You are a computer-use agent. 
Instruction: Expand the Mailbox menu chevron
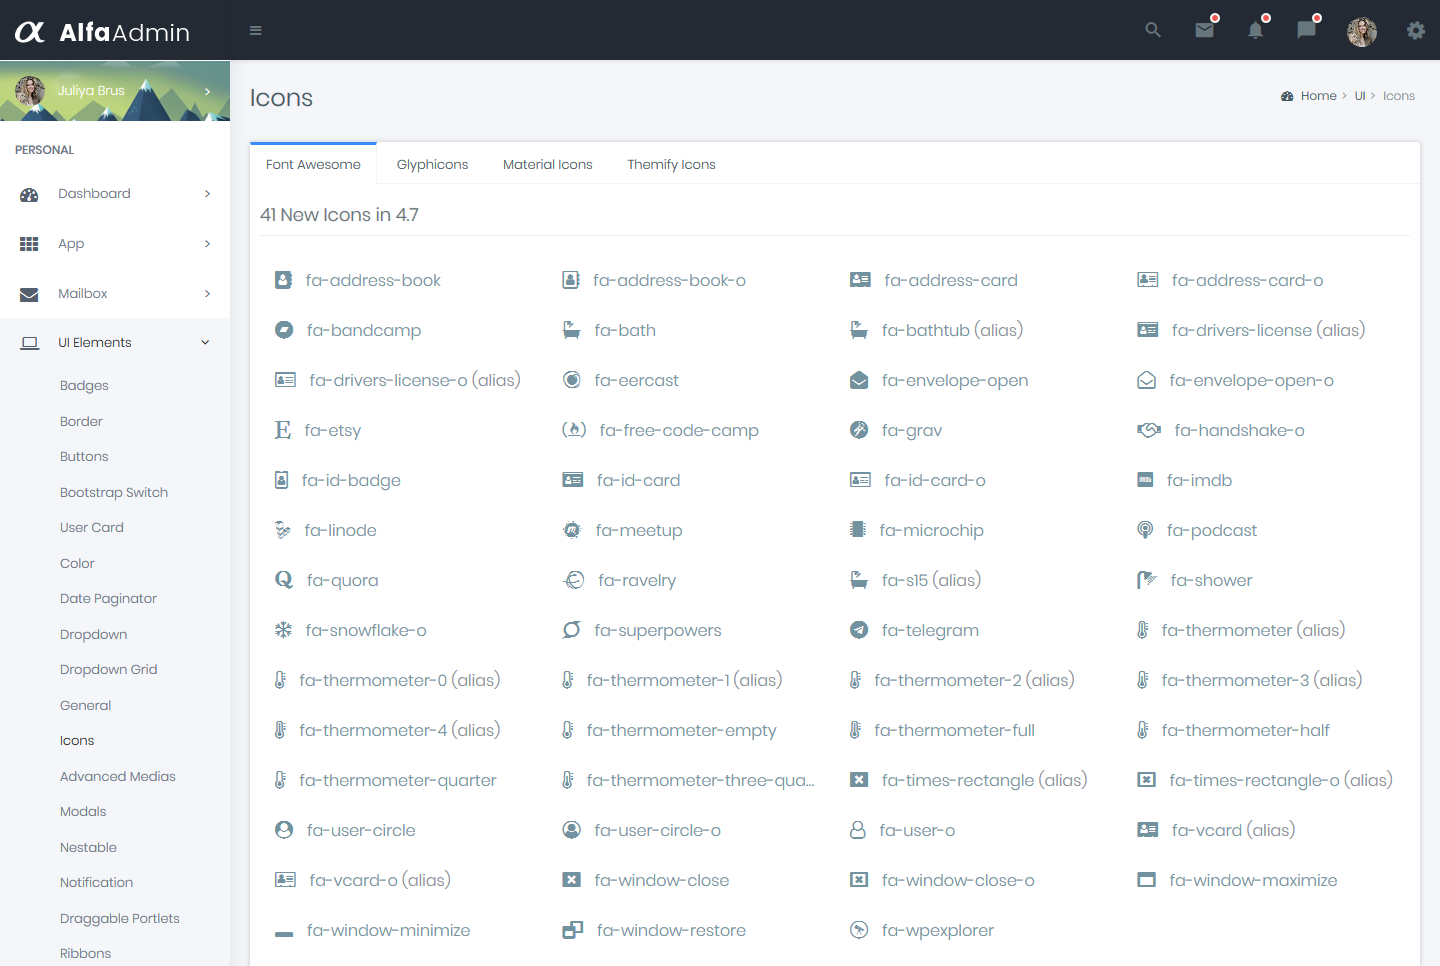pos(207,294)
